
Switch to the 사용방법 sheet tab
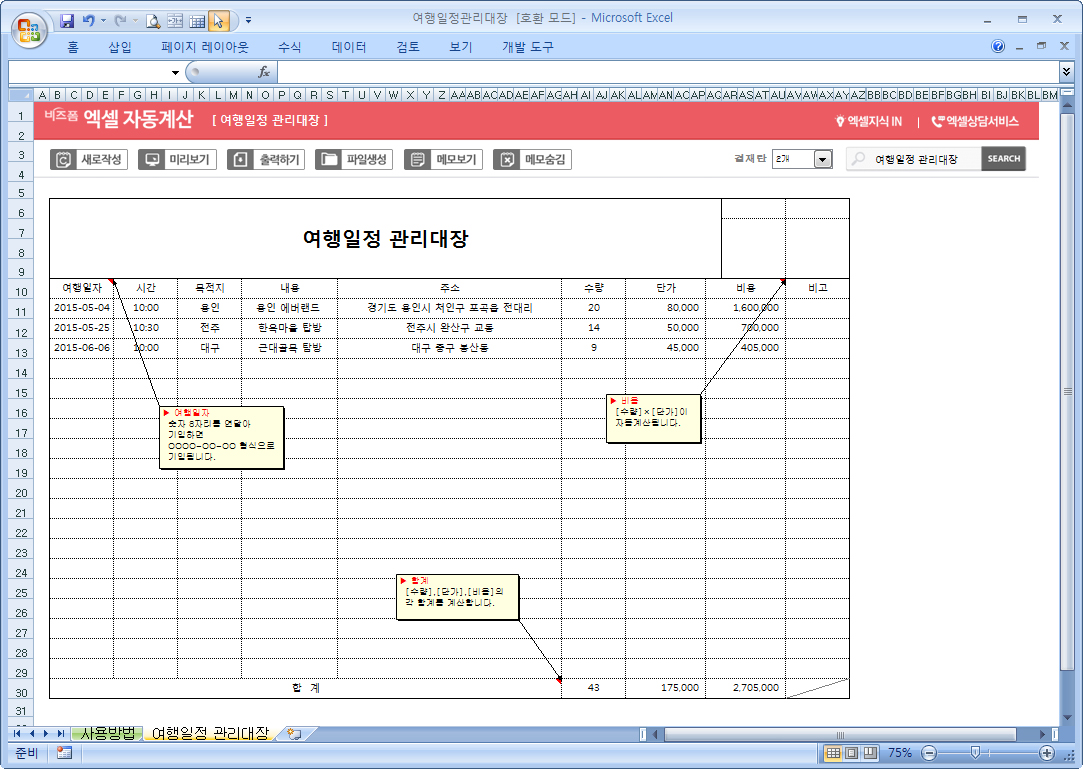tap(108, 734)
